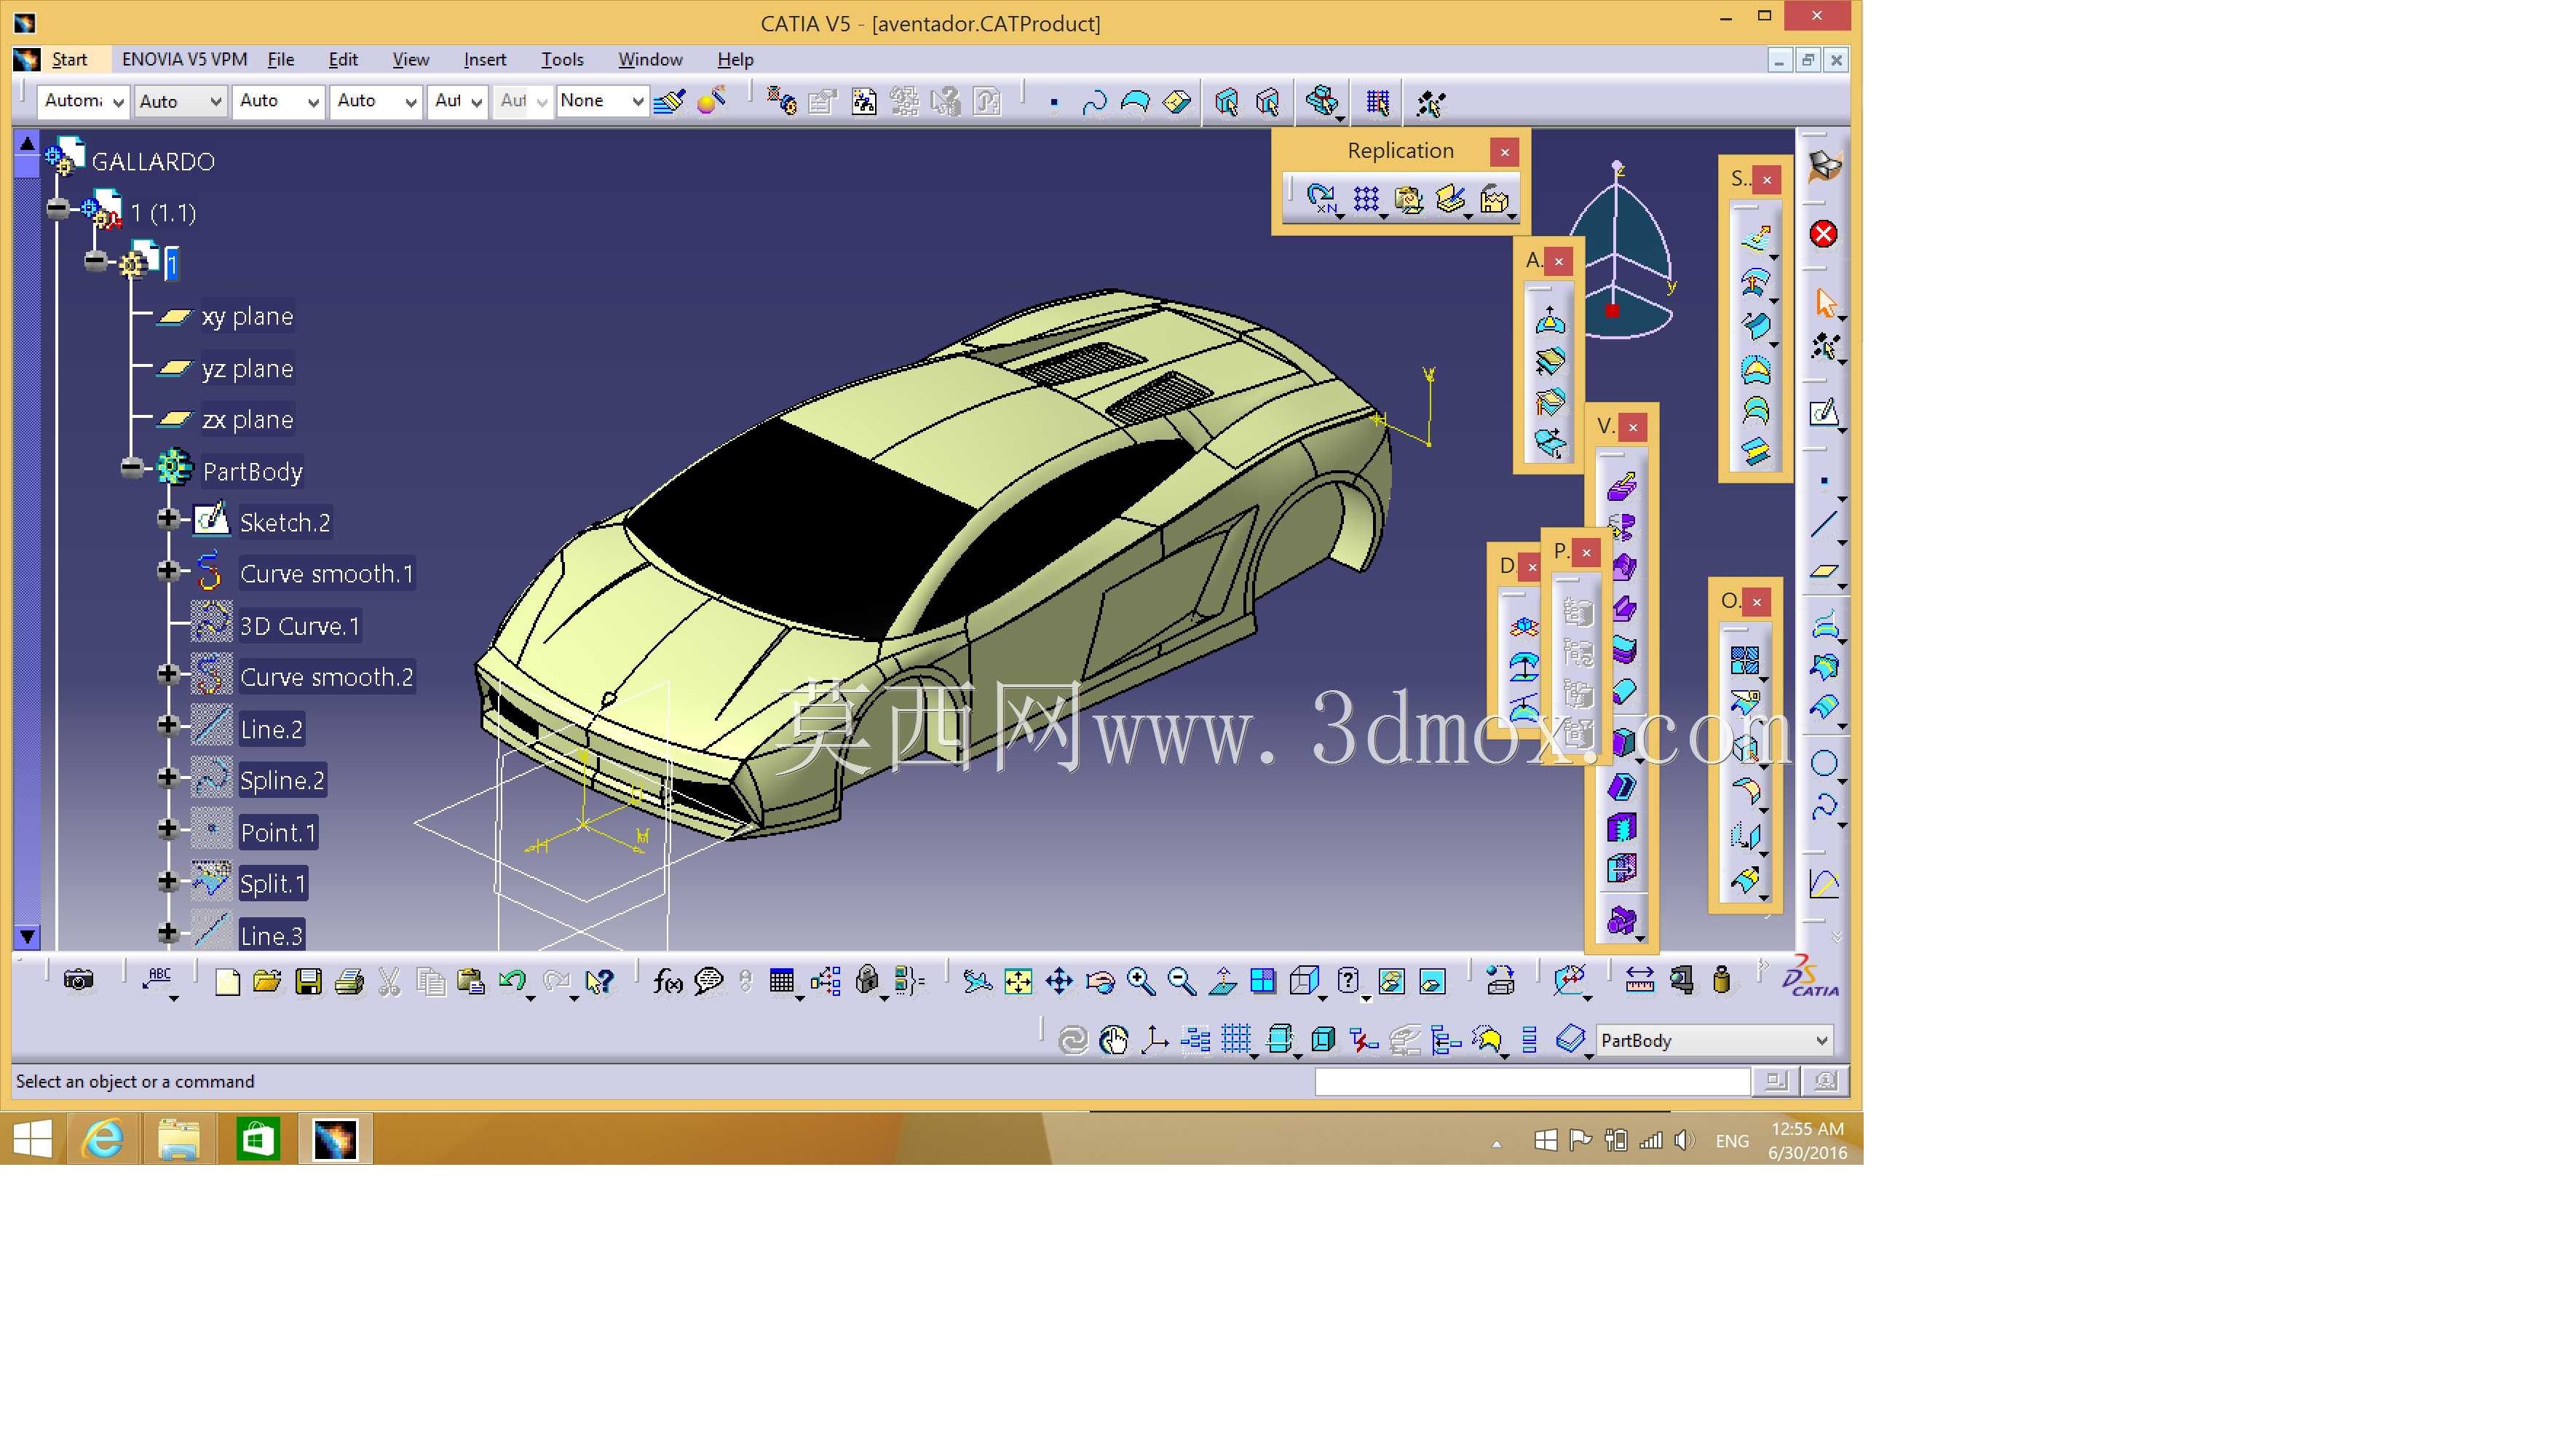Undo the last action
Viewport: 2564px width, 1456px height.
[512, 981]
